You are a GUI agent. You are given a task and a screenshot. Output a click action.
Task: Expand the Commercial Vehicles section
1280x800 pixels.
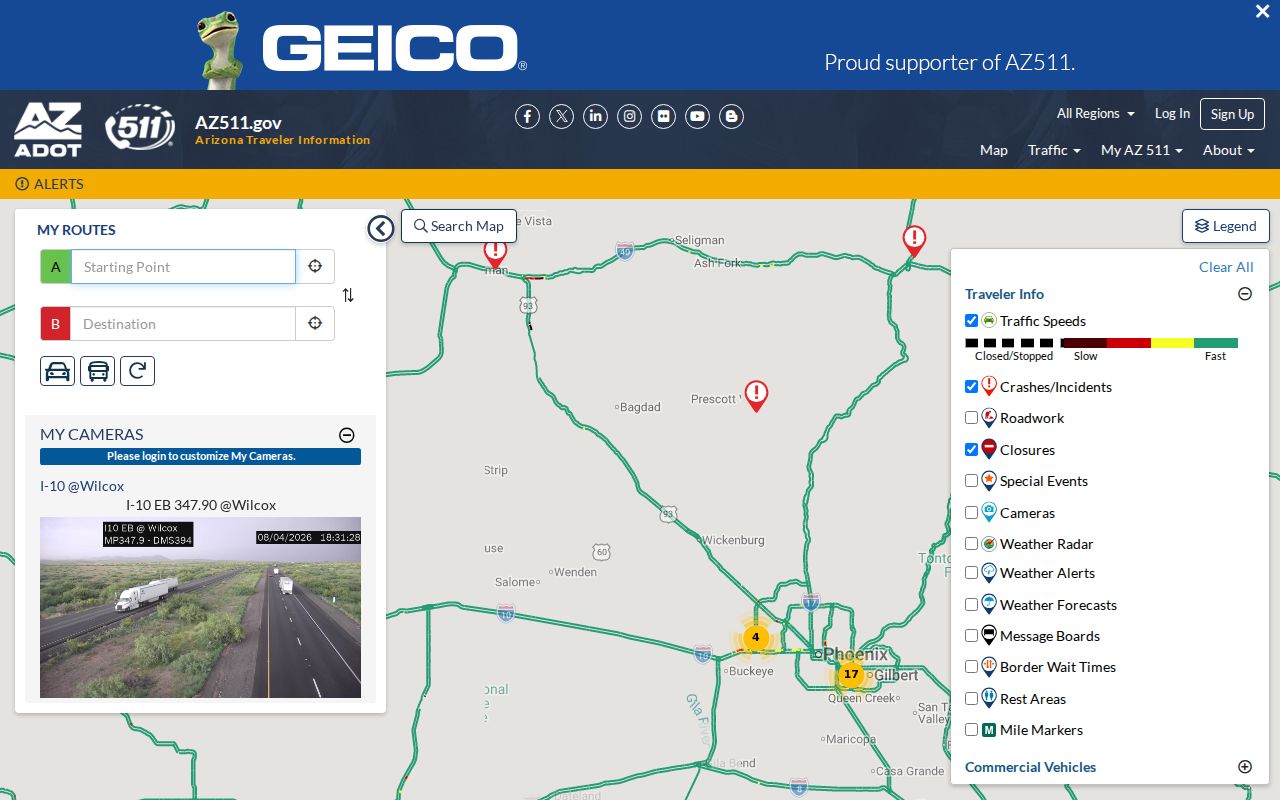[x=1245, y=767]
